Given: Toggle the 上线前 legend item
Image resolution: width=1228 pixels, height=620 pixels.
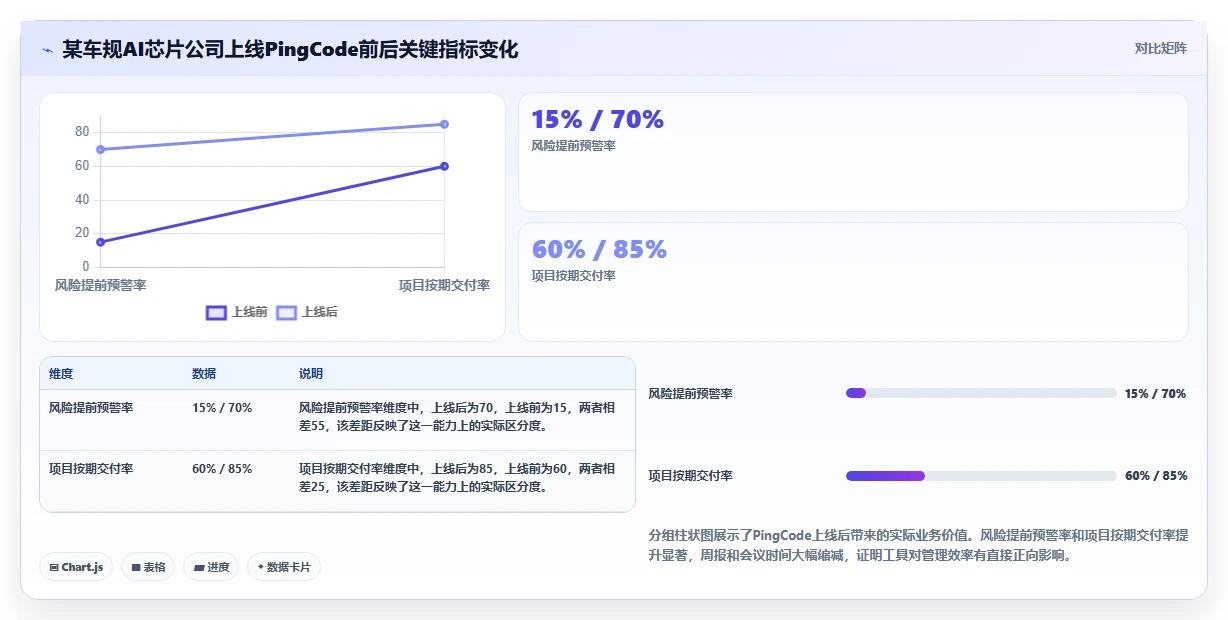Looking at the screenshot, I should point(237,312).
